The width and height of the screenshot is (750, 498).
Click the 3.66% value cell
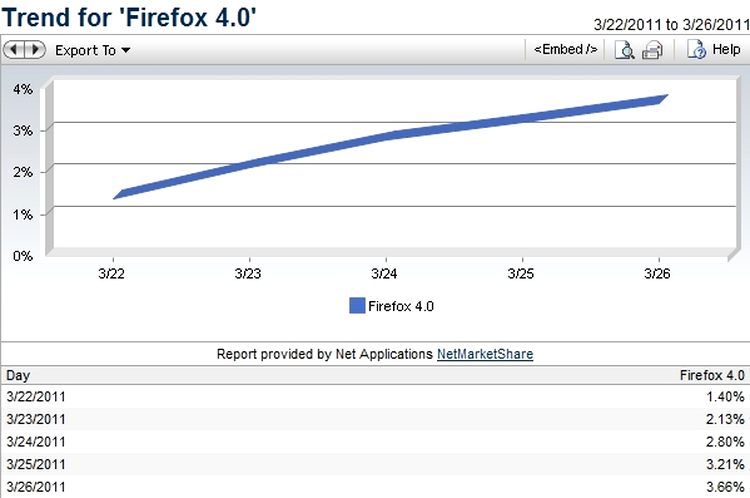coord(725,487)
